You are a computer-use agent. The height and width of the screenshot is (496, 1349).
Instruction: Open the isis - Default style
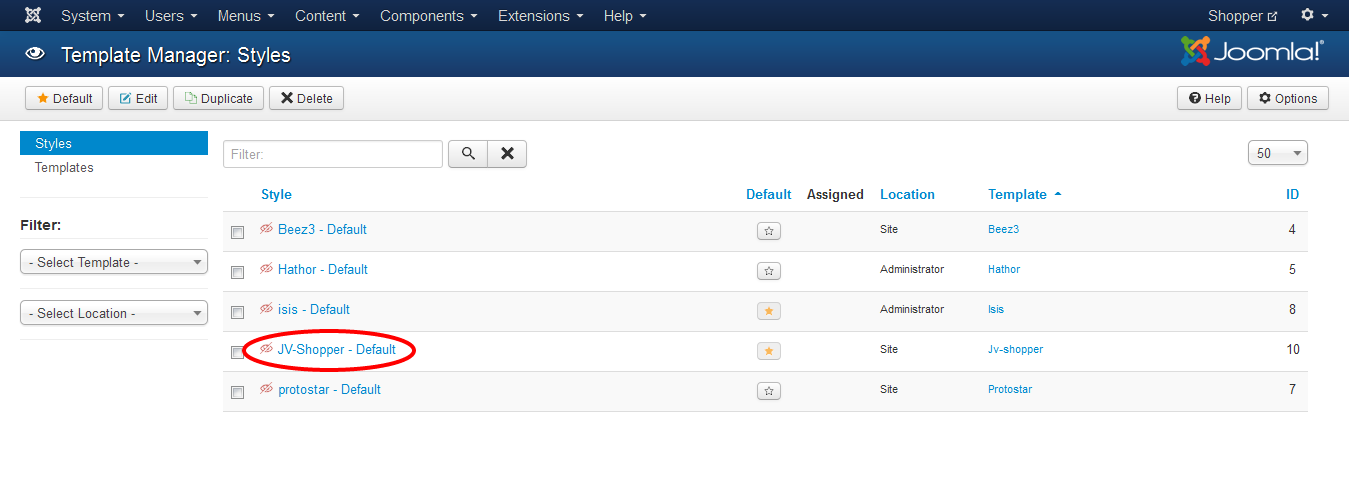tap(314, 309)
